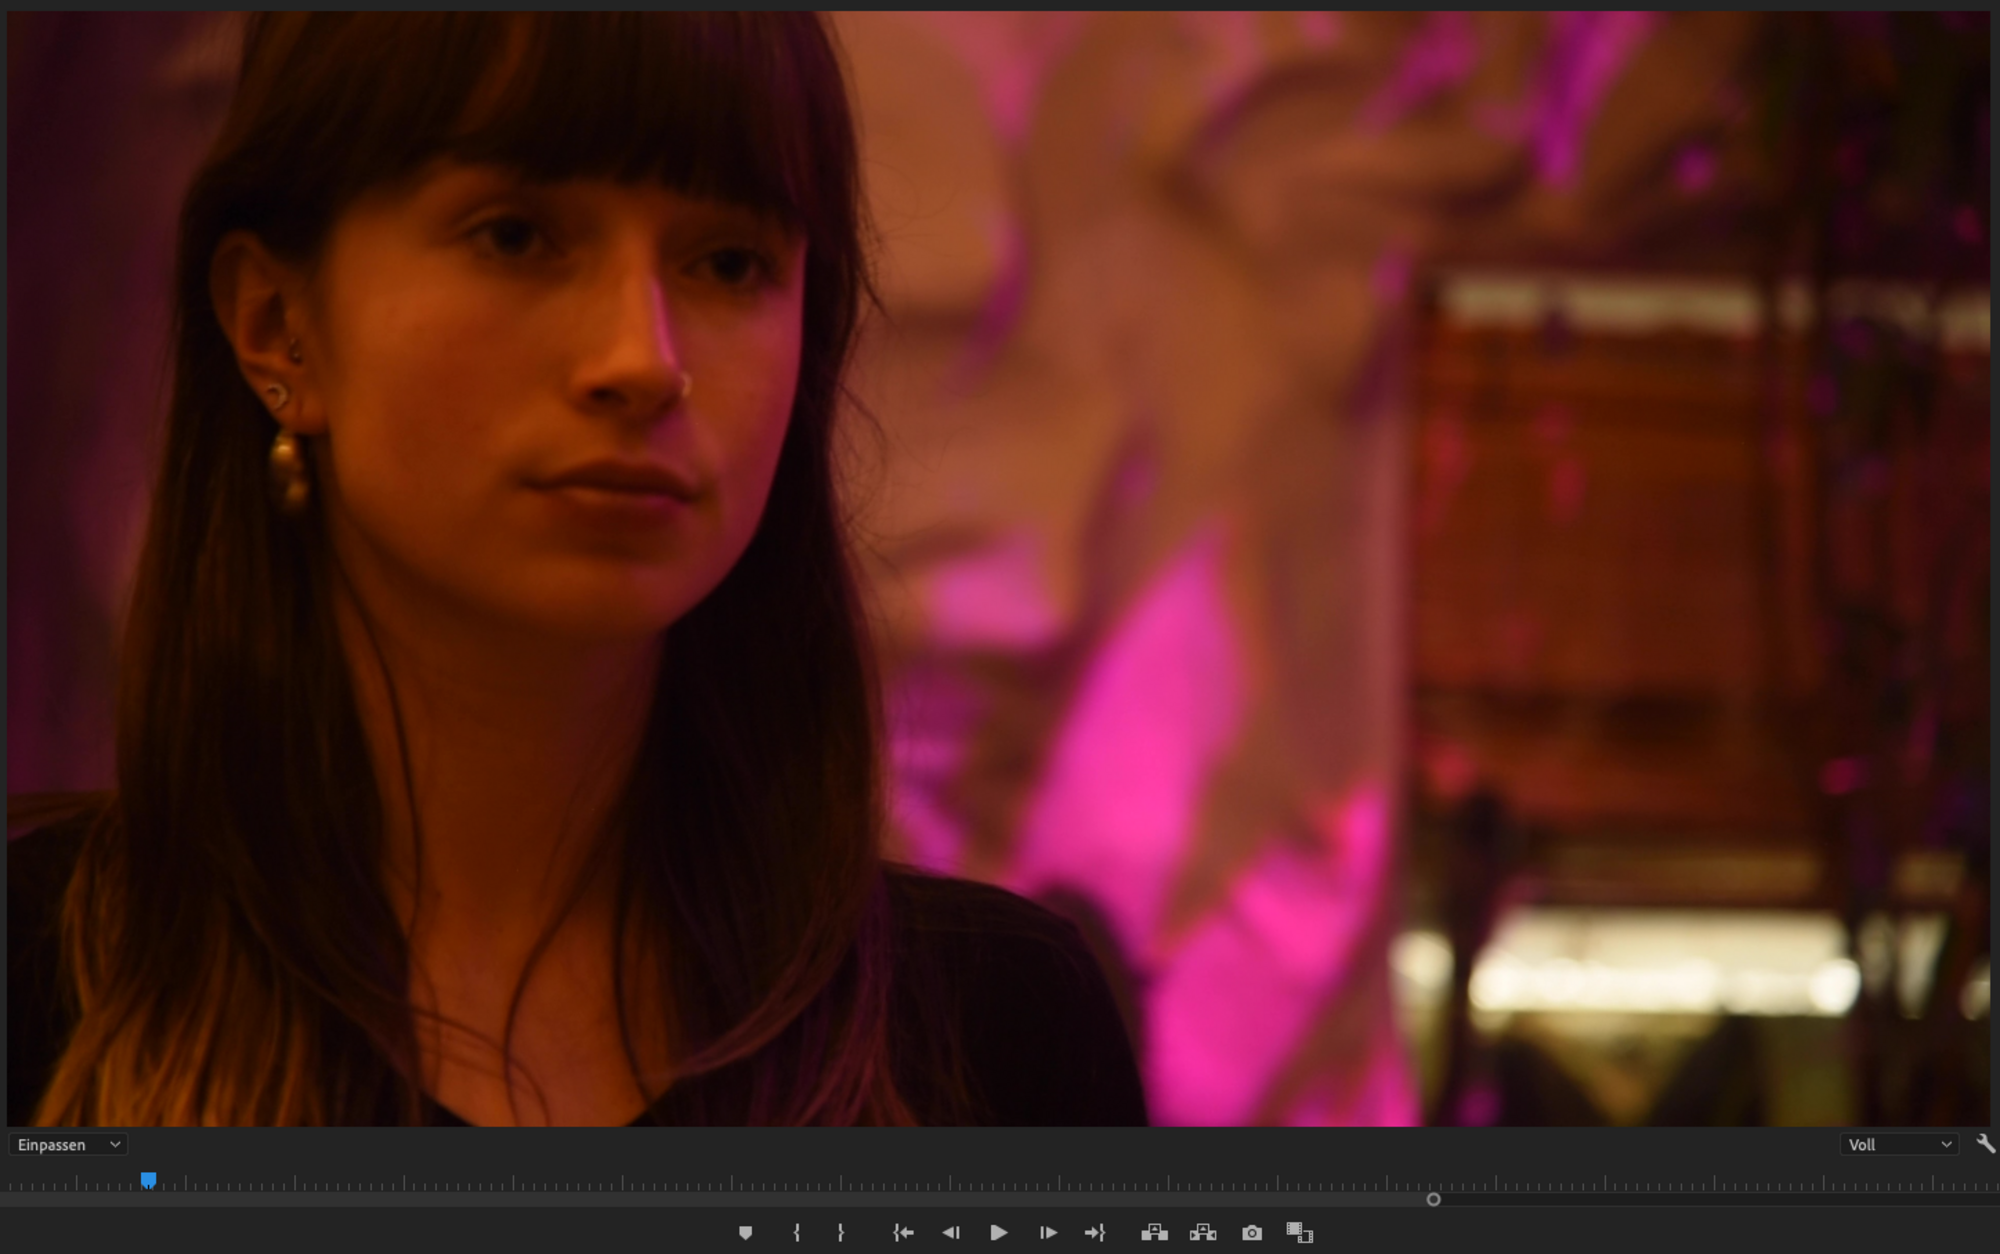Step back one frame

(951, 1233)
